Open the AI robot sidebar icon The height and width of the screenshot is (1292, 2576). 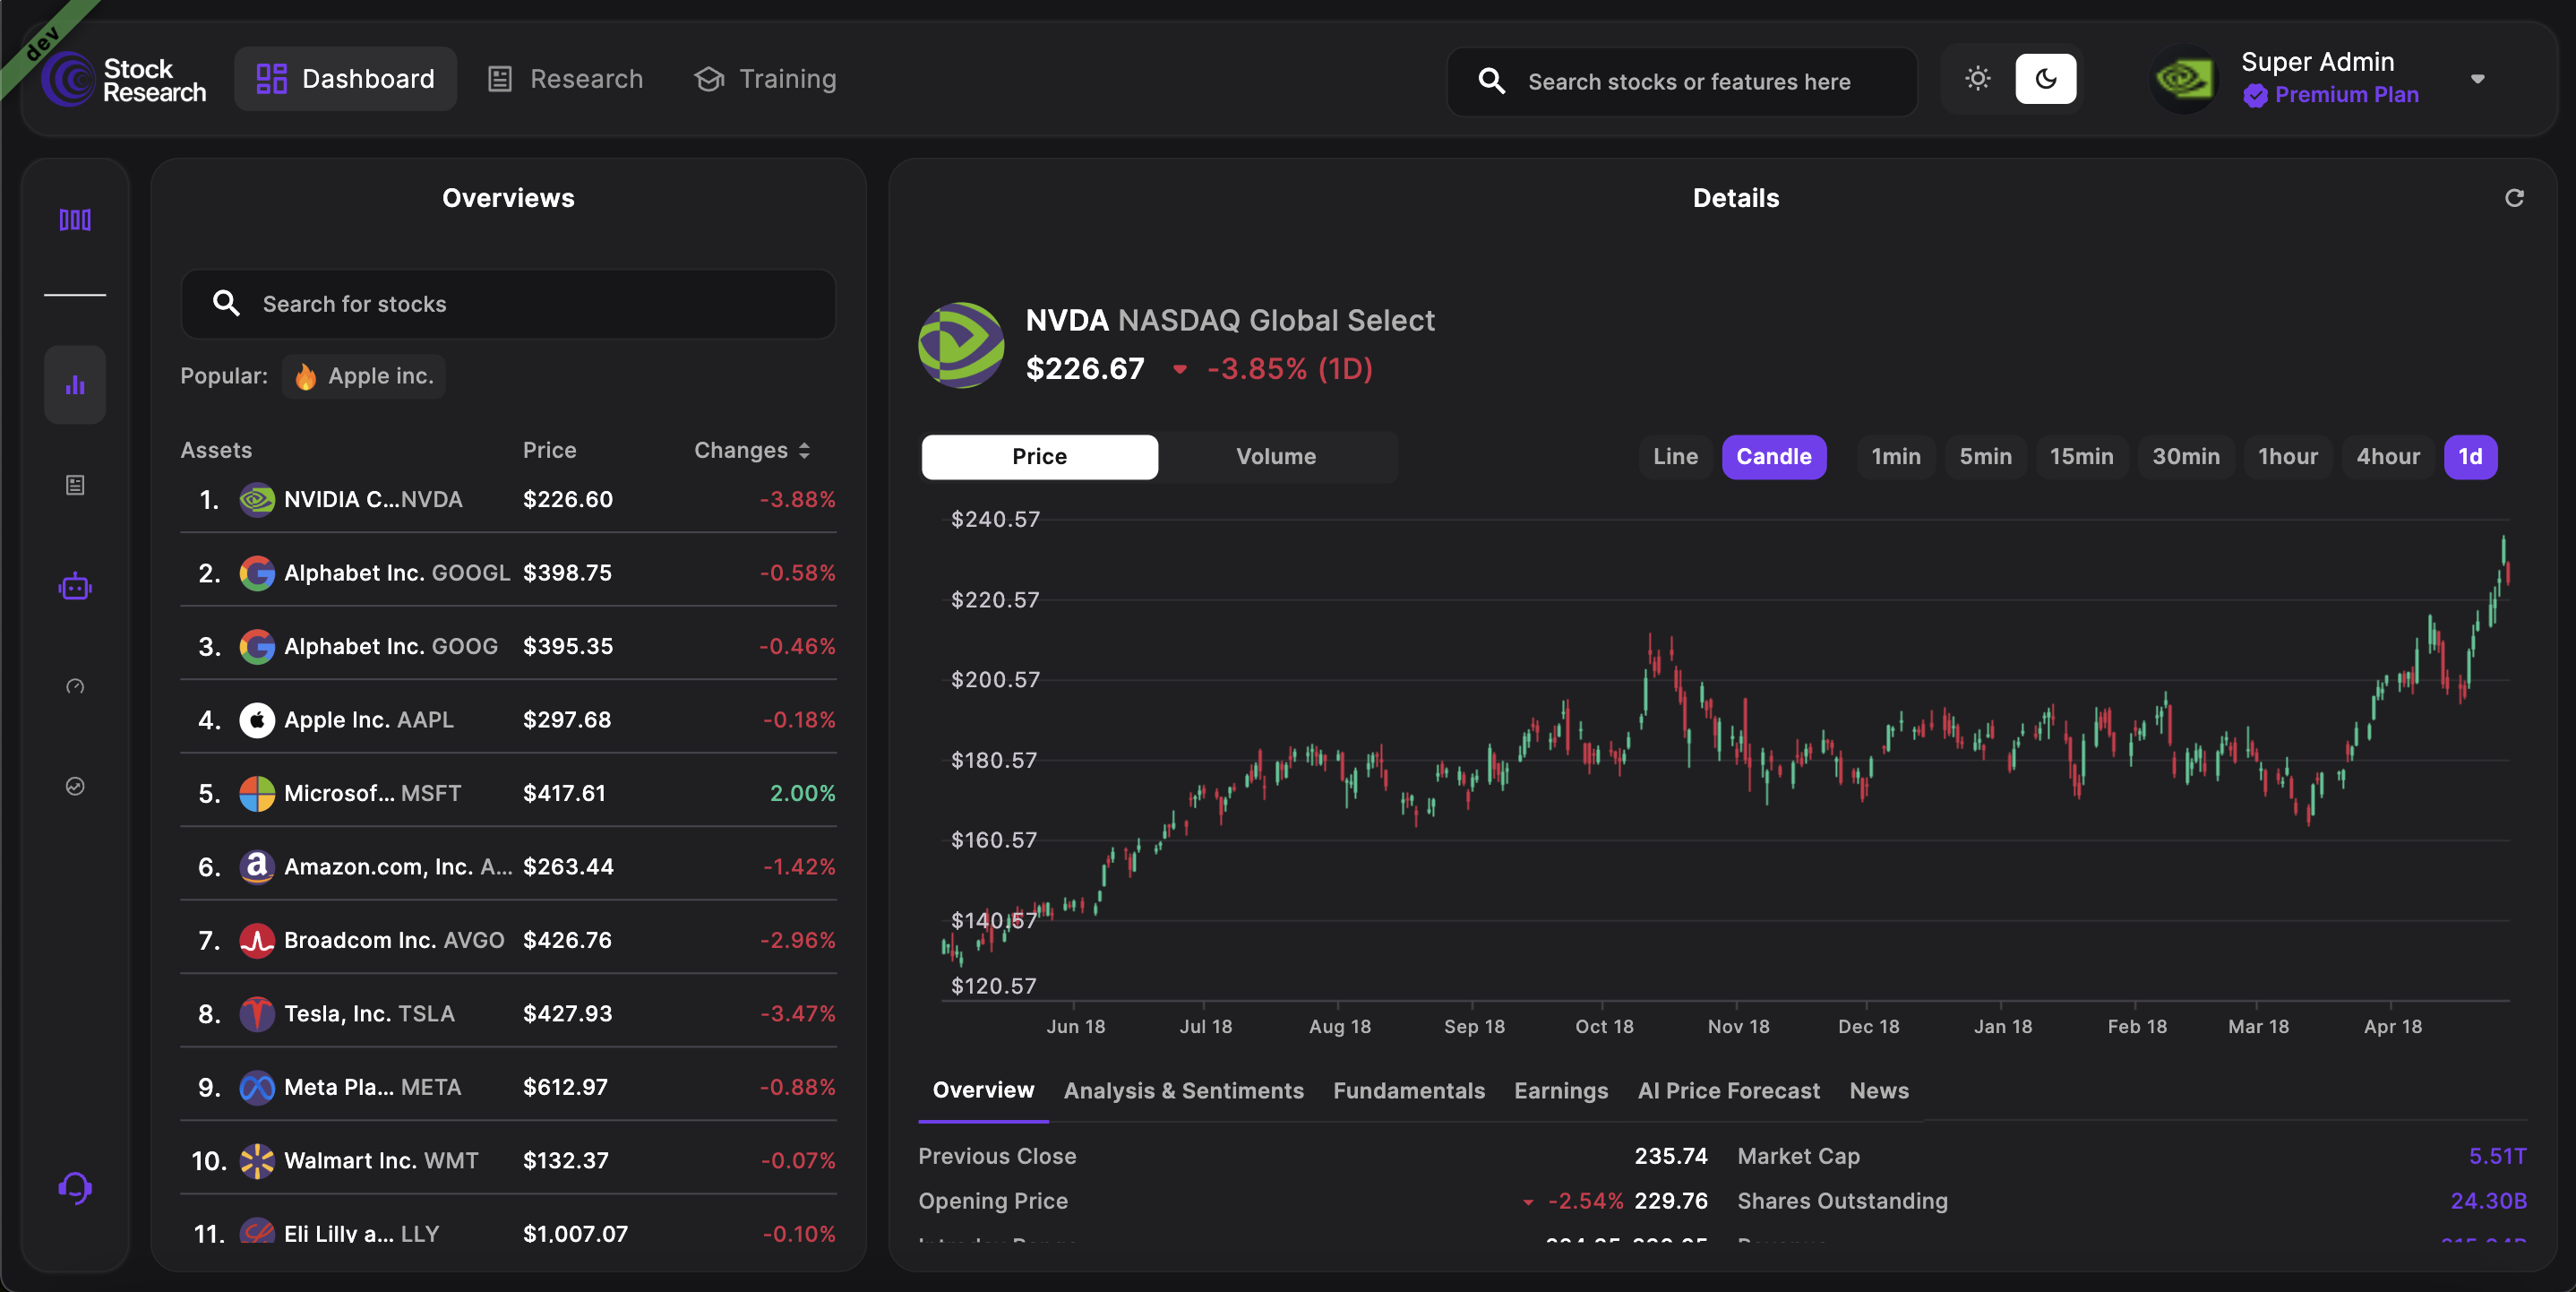point(75,586)
